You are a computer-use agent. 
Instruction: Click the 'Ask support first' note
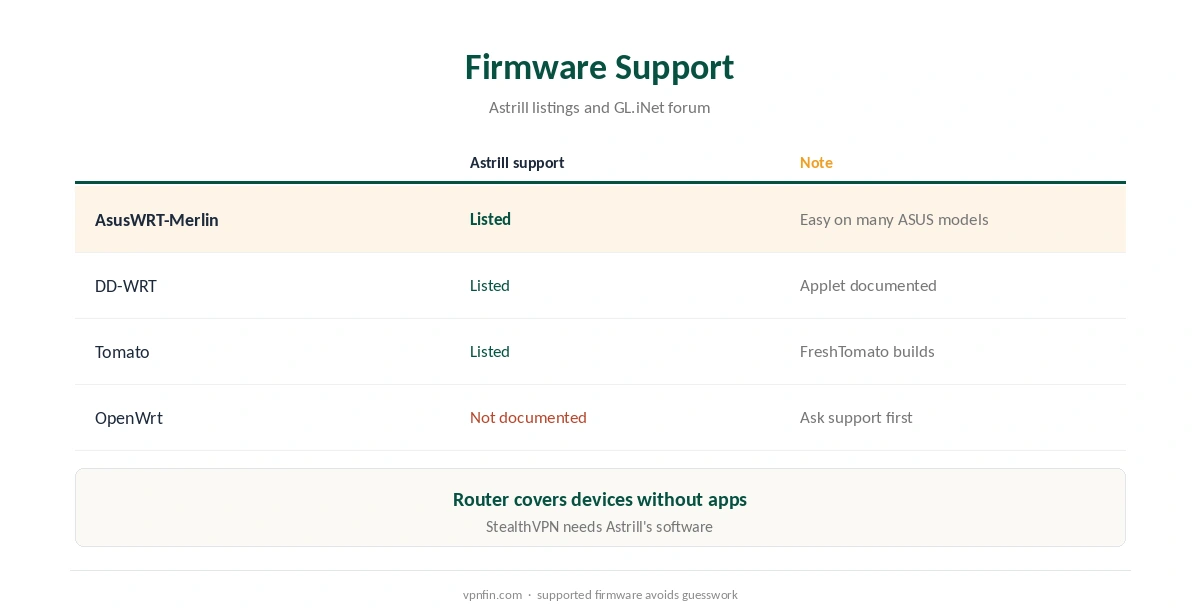coord(856,418)
